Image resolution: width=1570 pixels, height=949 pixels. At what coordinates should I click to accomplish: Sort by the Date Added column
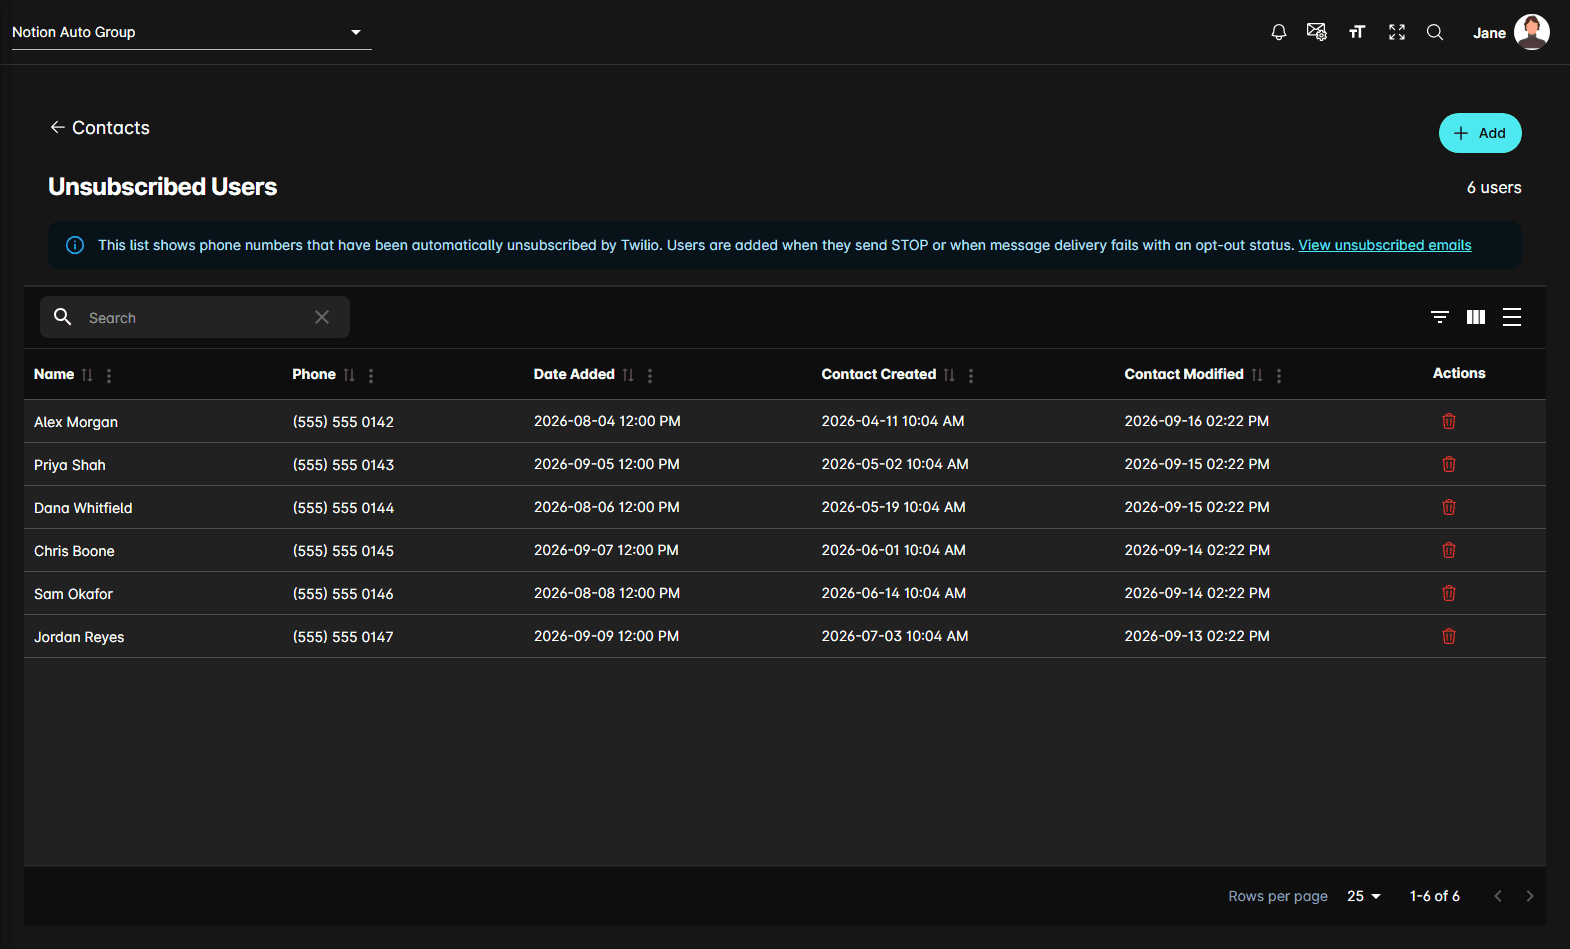(628, 375)
